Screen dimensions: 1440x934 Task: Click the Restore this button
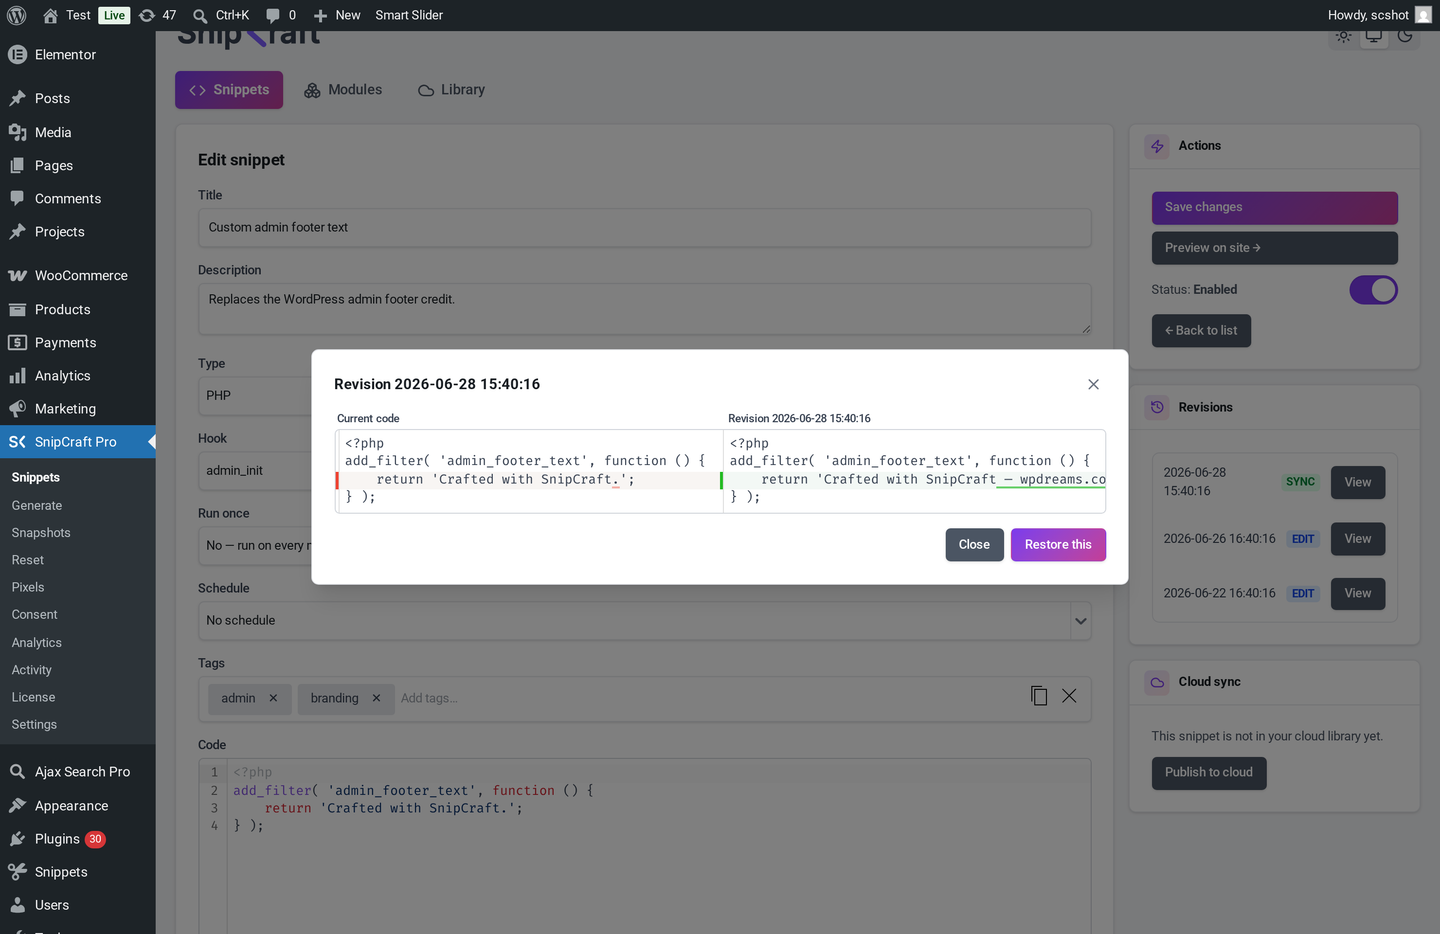[1058, 545]
